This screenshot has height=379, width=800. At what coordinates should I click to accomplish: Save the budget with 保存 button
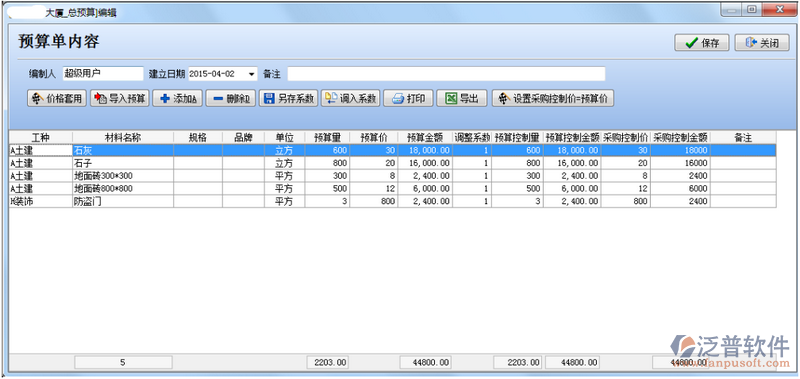pyautogui.click(x=702, y=43)
